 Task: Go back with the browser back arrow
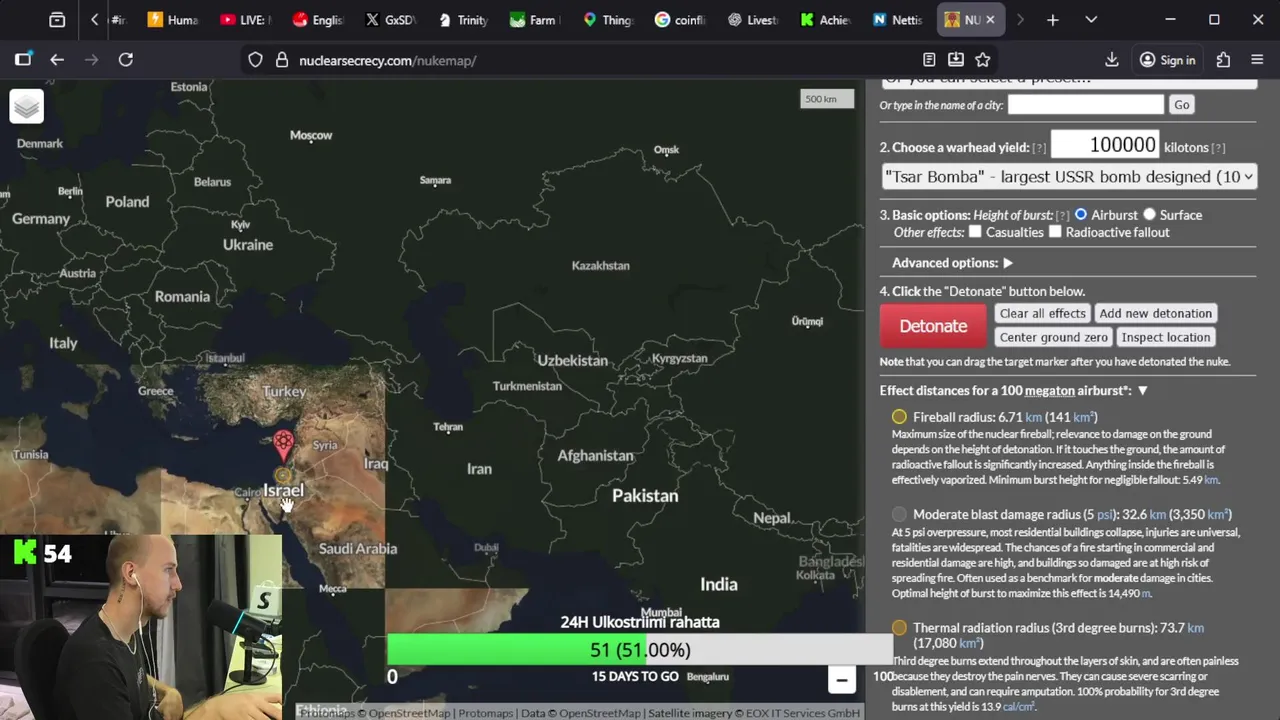tap(57, 60)
